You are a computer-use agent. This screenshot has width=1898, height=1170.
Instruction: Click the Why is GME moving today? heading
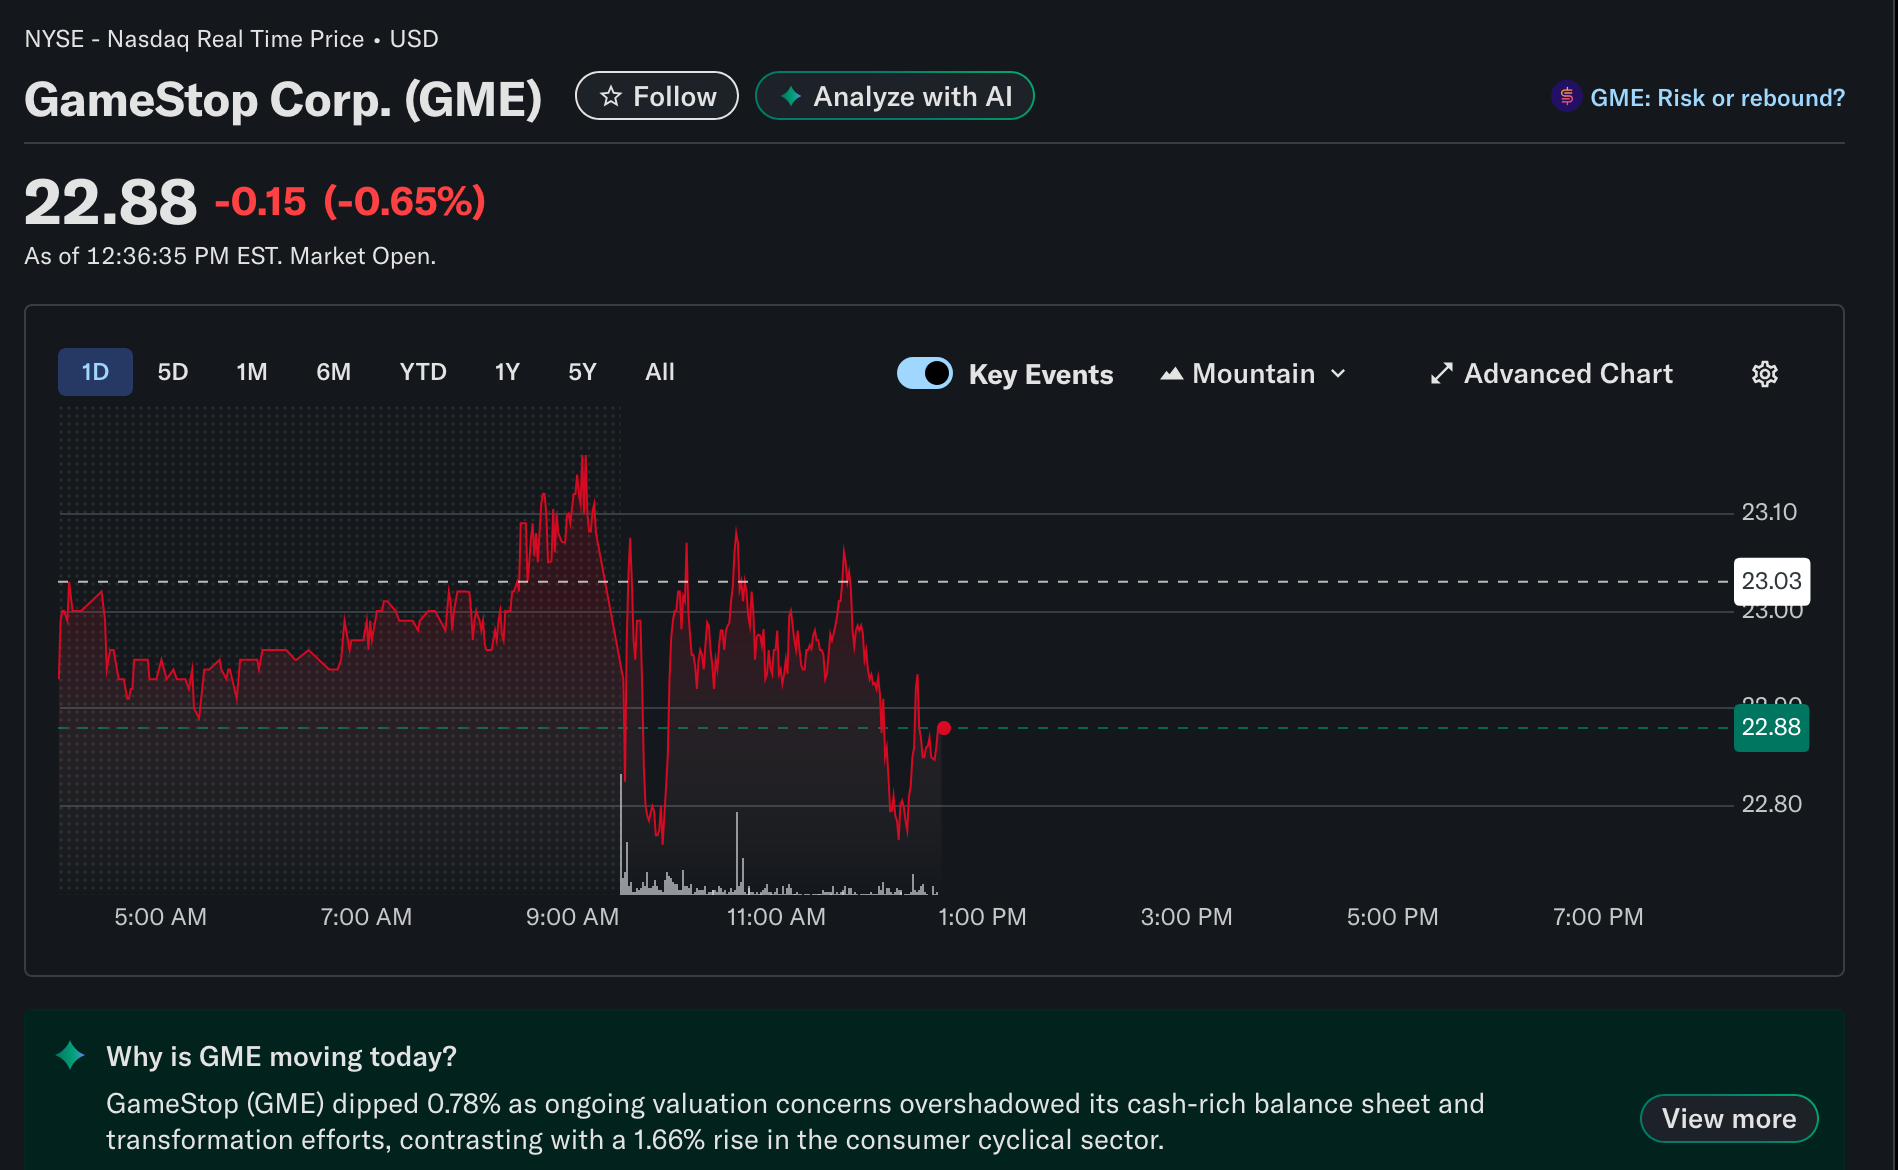click(x=281, y=1056)
